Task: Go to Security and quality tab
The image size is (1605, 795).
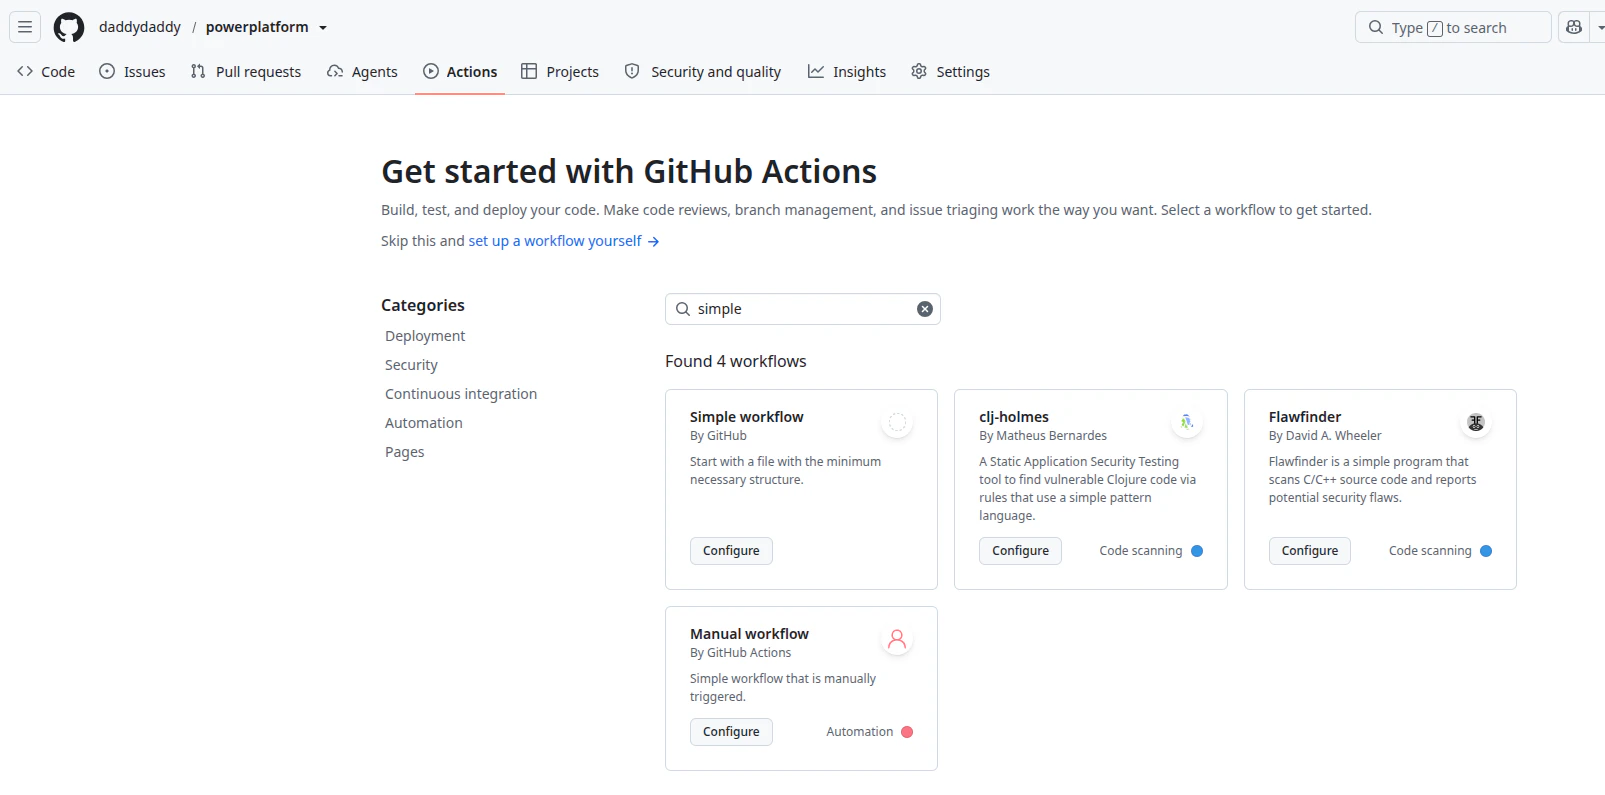Action: [x=703, y=72]
